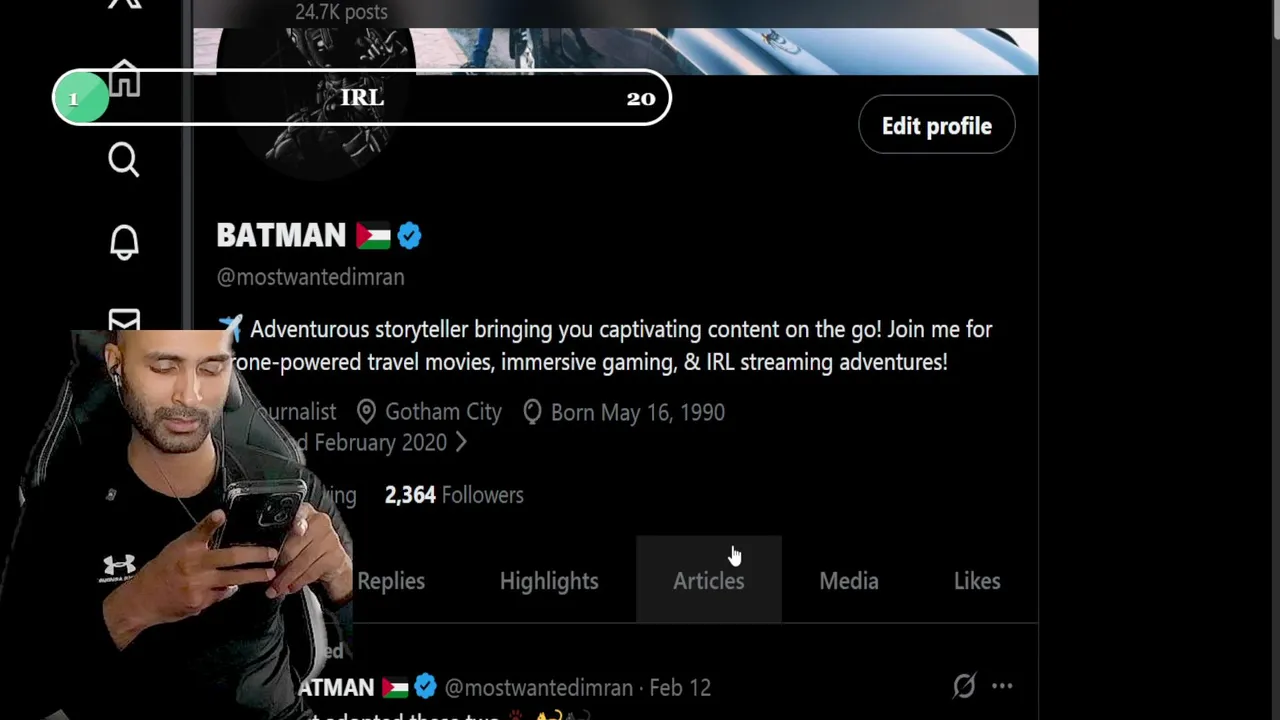Open the Search magnifier icon
The height and width of the screenshot is (720, 1280).
click(x=124, y=160)
